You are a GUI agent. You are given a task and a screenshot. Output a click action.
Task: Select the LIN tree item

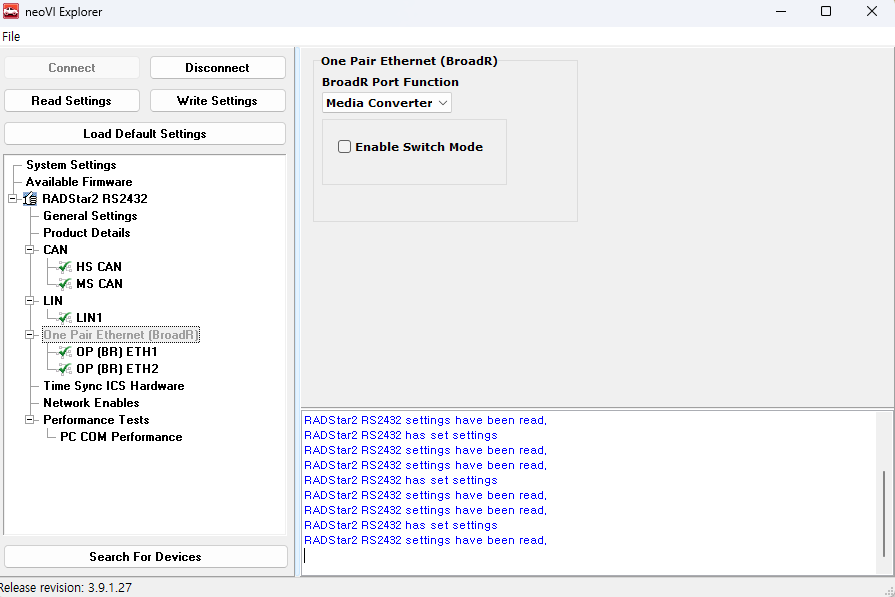click(53, 301)
